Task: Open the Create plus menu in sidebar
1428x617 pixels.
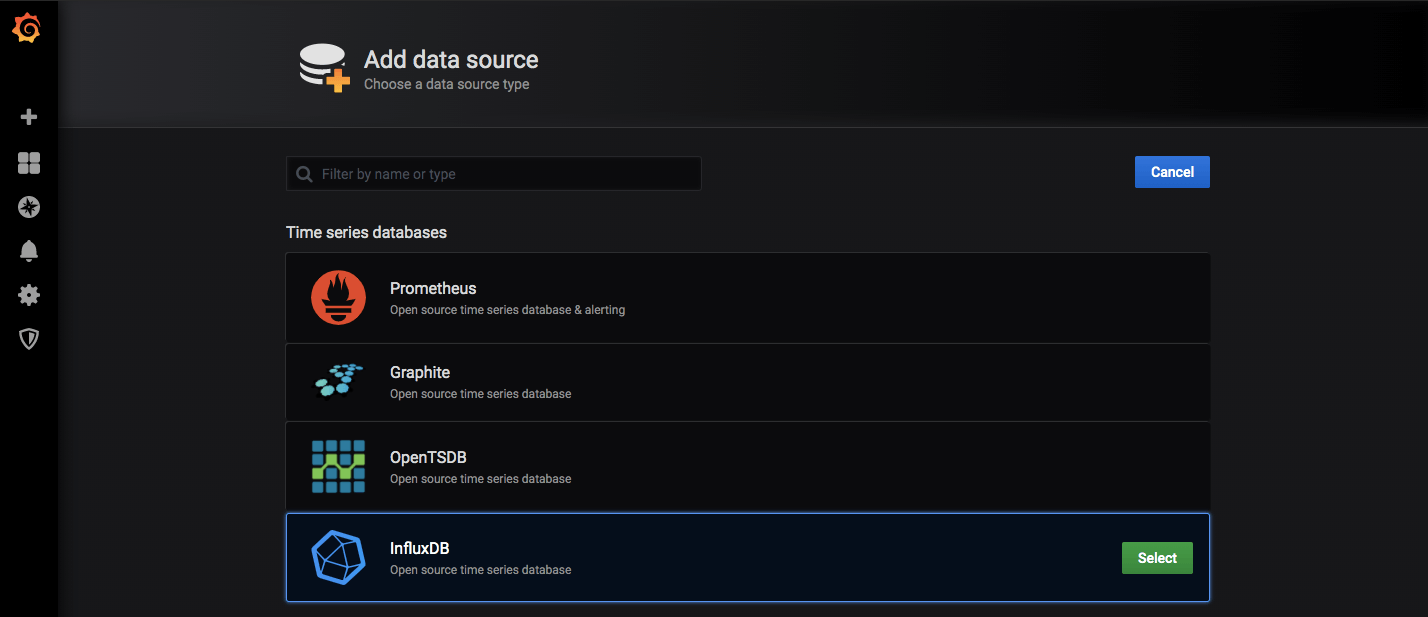Action: 29,117
